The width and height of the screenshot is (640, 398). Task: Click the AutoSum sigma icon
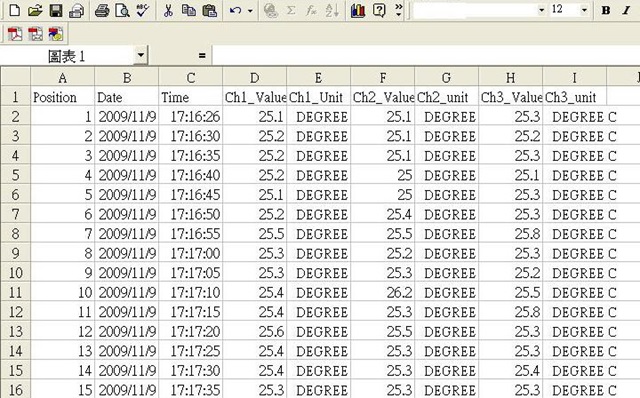(x=291, y=10)
